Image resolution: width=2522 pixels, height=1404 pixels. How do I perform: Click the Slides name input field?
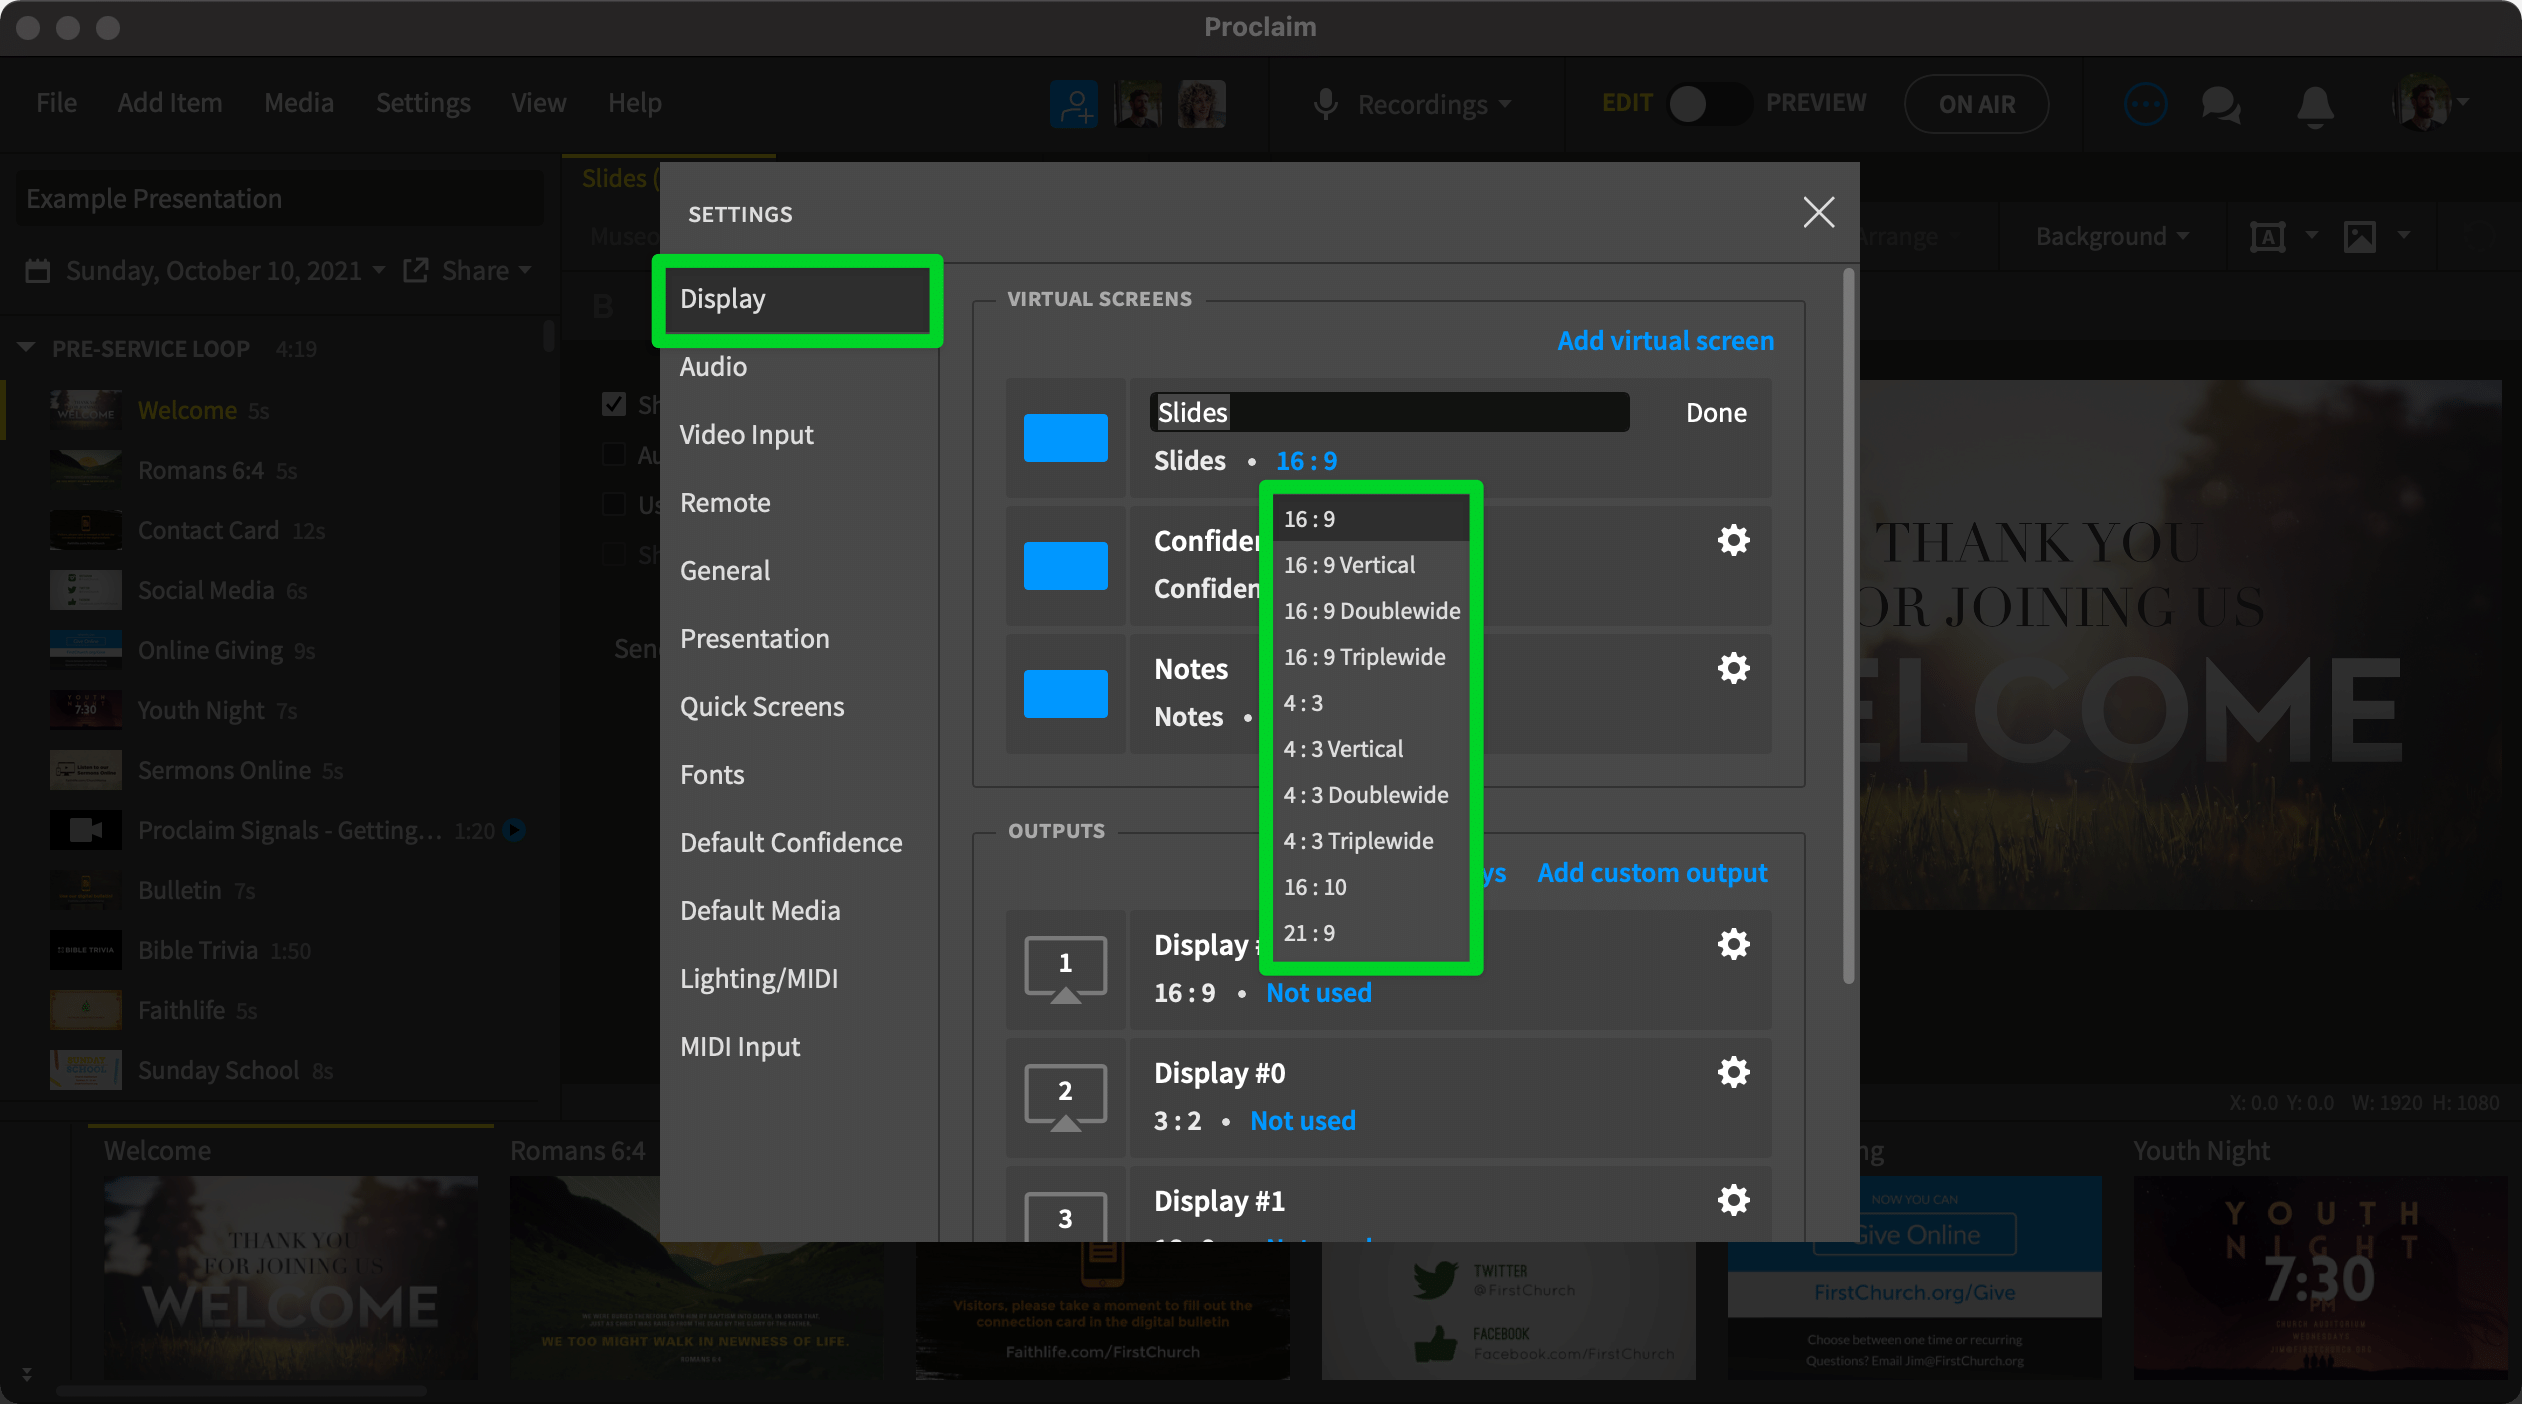click(1389, 412)
